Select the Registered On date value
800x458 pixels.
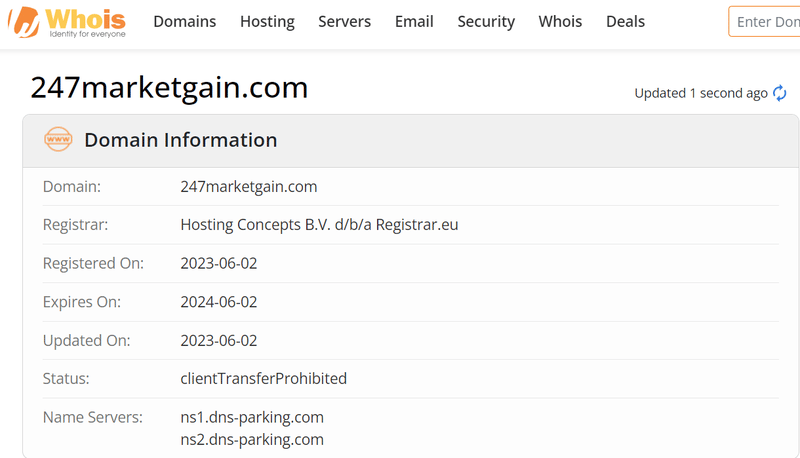(x=218, y=263)
